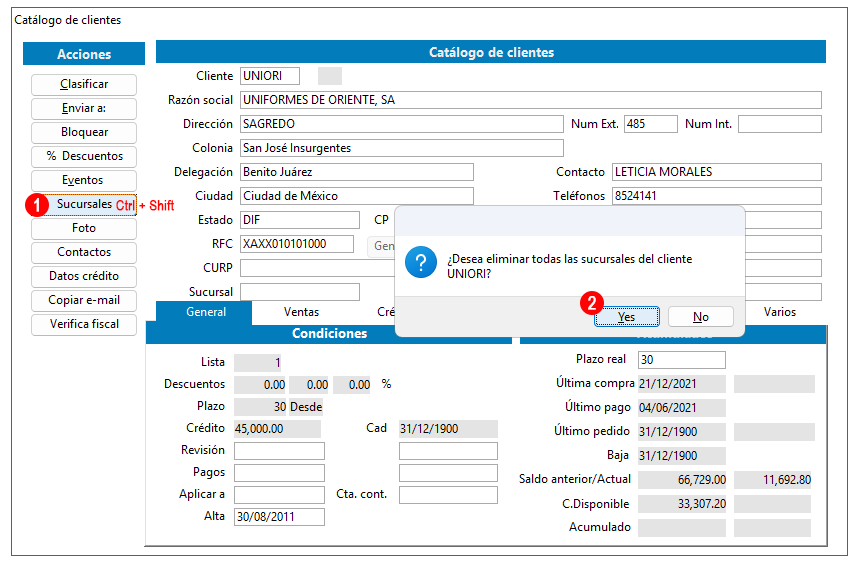863x567 pixels.
Task: Click the Crédito field 45,000.00
Action: (277, 429)
